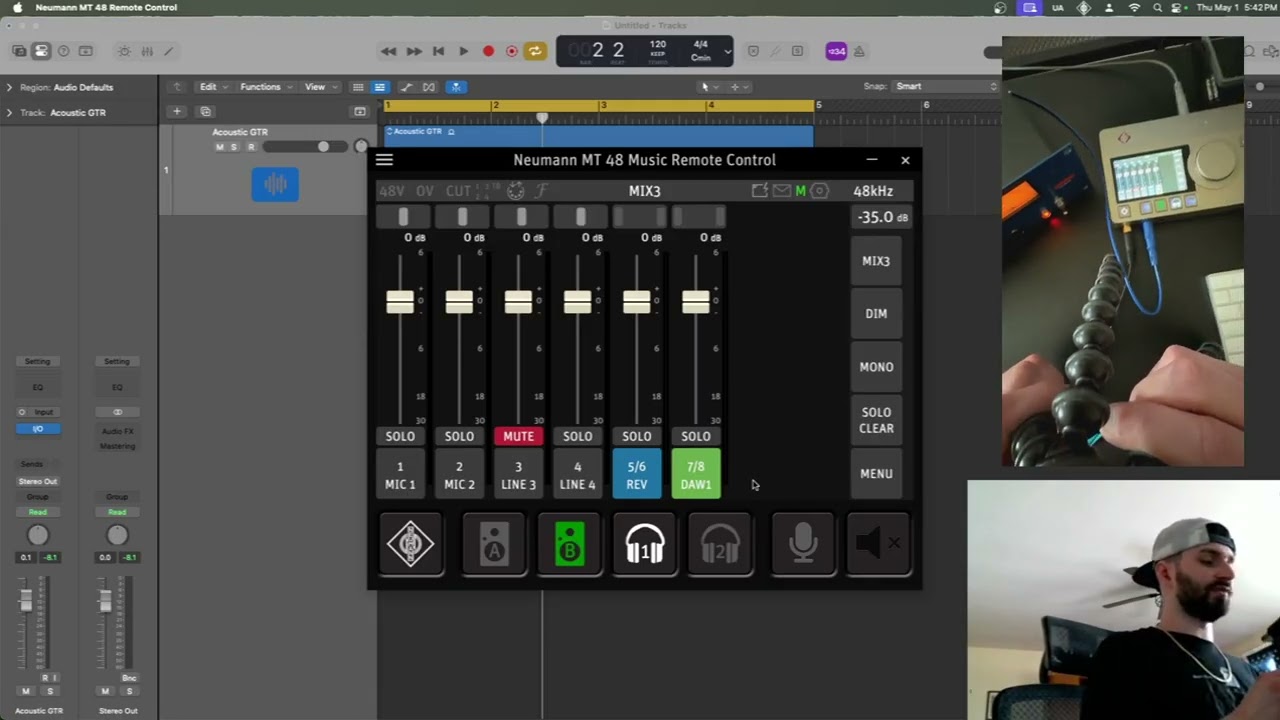Toggle SOLO on 7/8 DAW1 channel
Screen dimensions: 1280x720
click(696, 436)
